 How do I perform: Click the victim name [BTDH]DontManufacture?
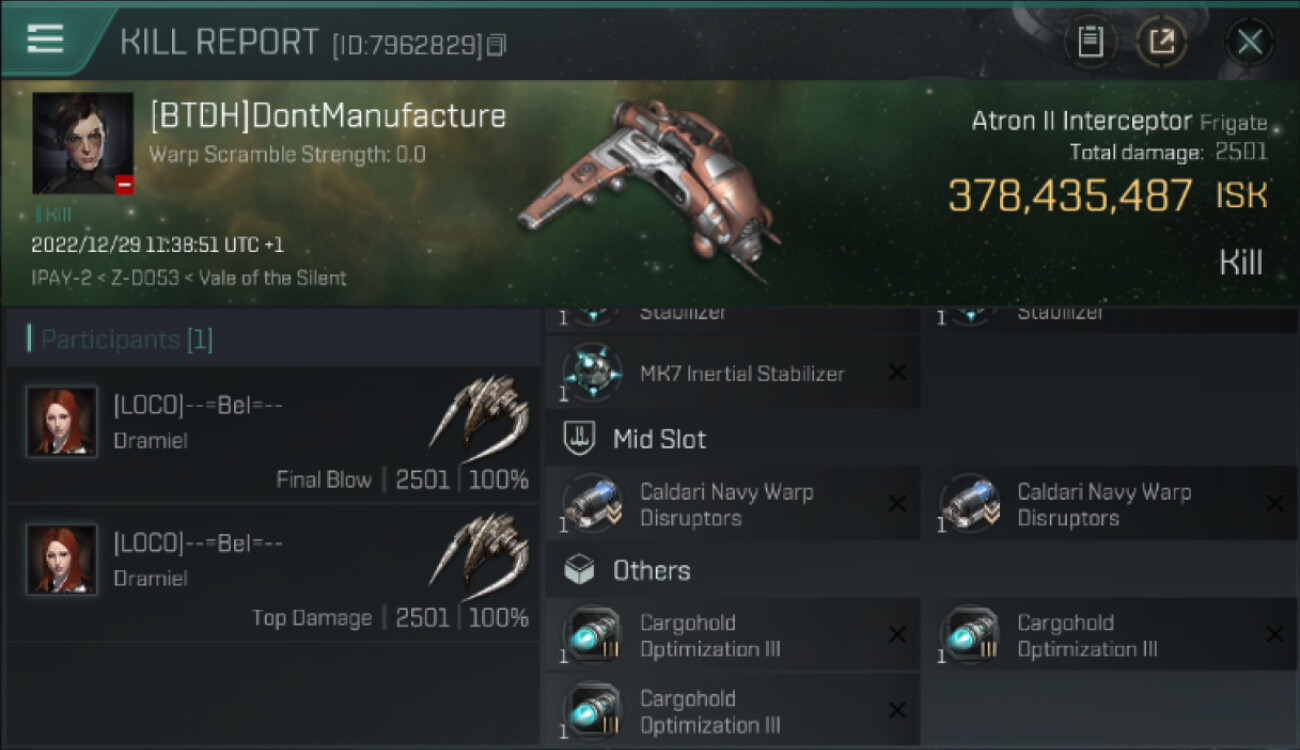coord(328,116)
